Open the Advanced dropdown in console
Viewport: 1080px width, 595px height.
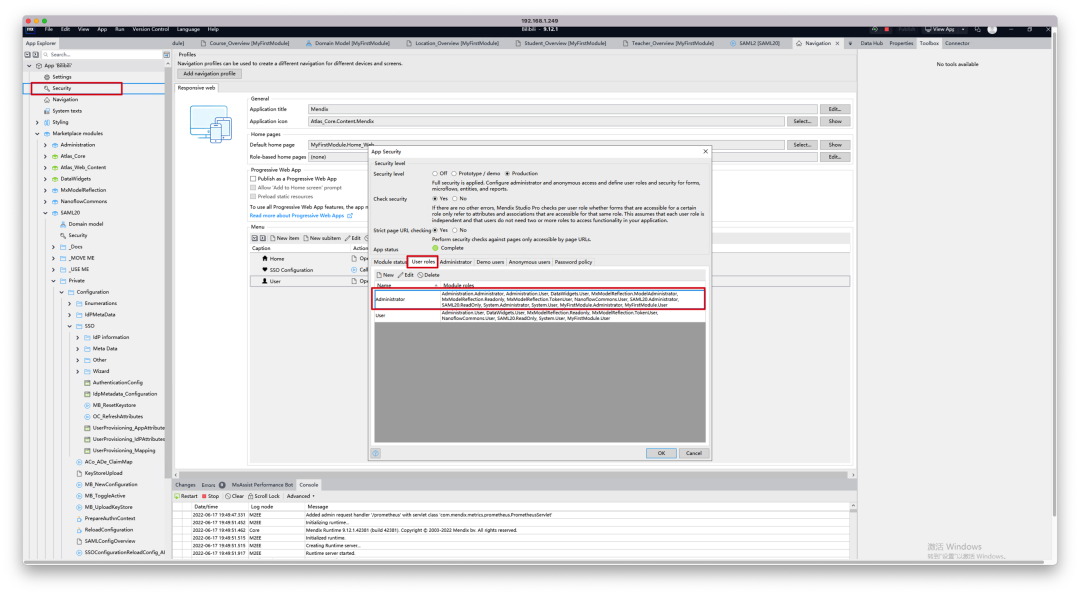[301, 496]
